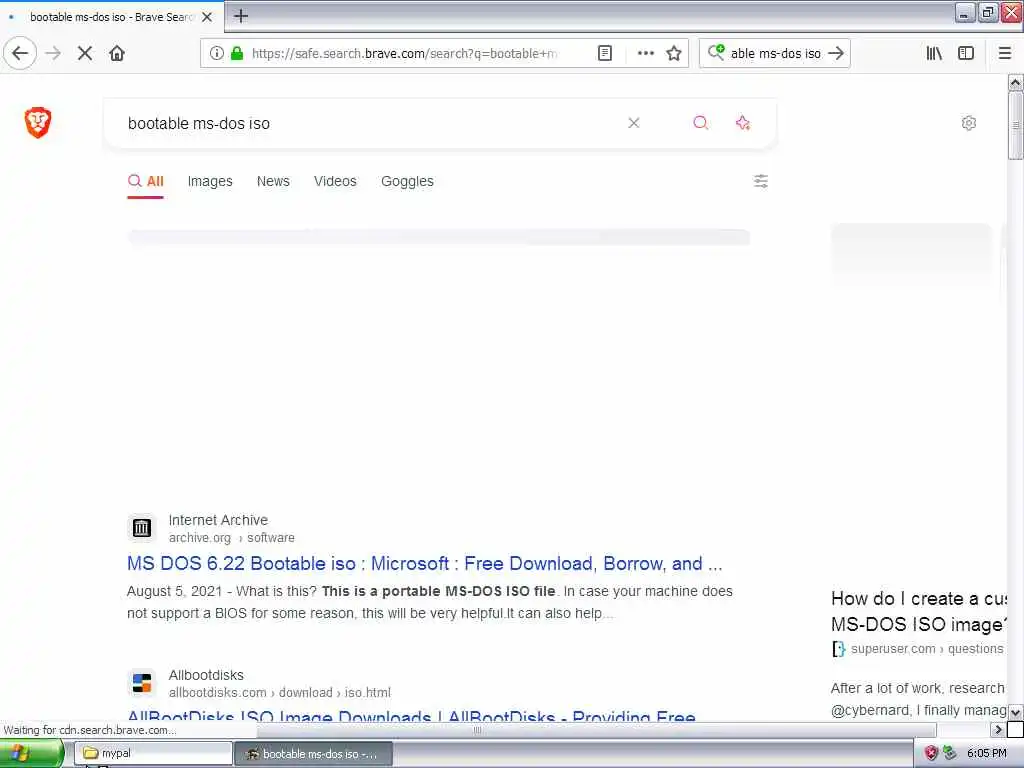This screenshot has height=768, width=1024.
Task: Click the tray security shield icon
Action: click(931, 753)
